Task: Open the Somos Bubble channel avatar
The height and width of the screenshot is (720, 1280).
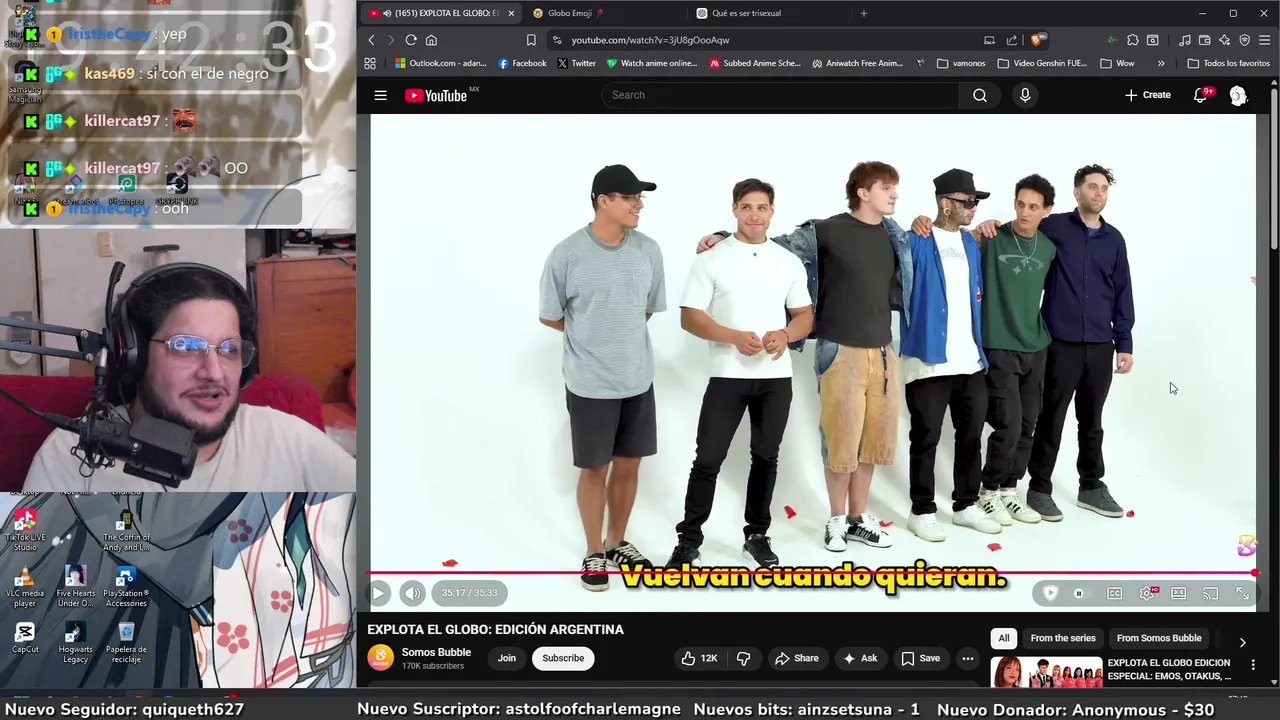Action: point(380,658)
